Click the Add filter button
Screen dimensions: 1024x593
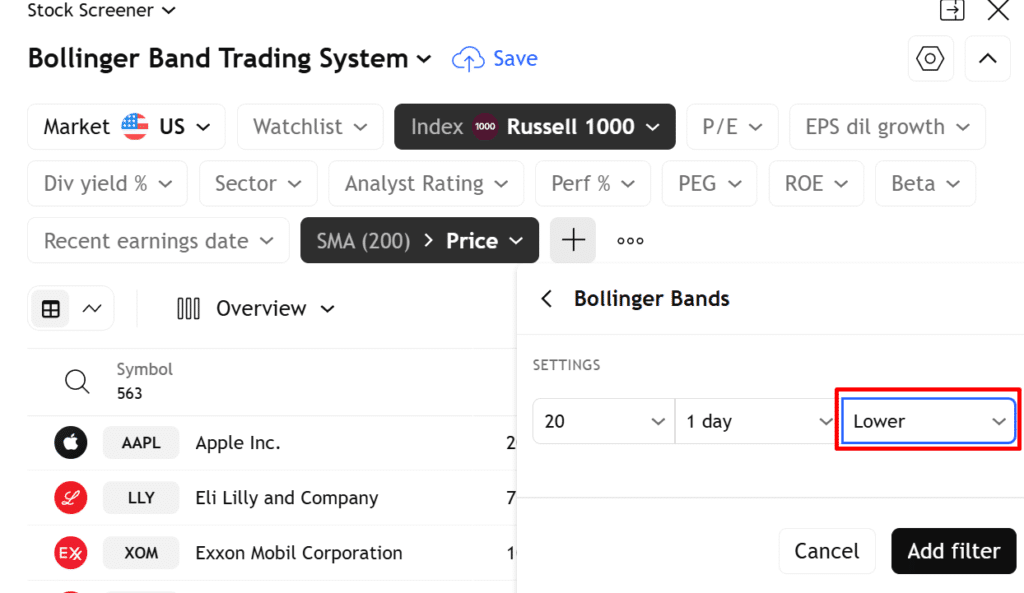coord(953,551)
